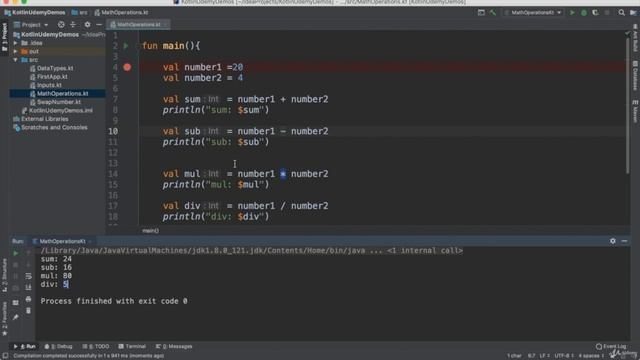
Task: Open Search Everywhere magnifier icon
Action: (621, 13)
